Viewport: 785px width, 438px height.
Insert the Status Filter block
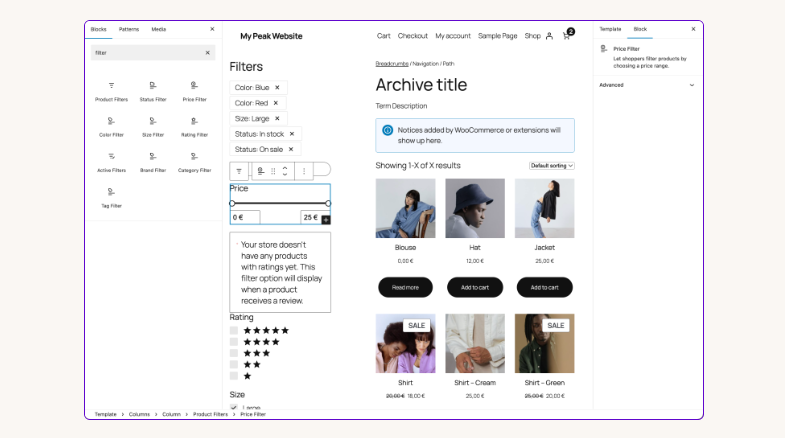[x=153, y=91]
